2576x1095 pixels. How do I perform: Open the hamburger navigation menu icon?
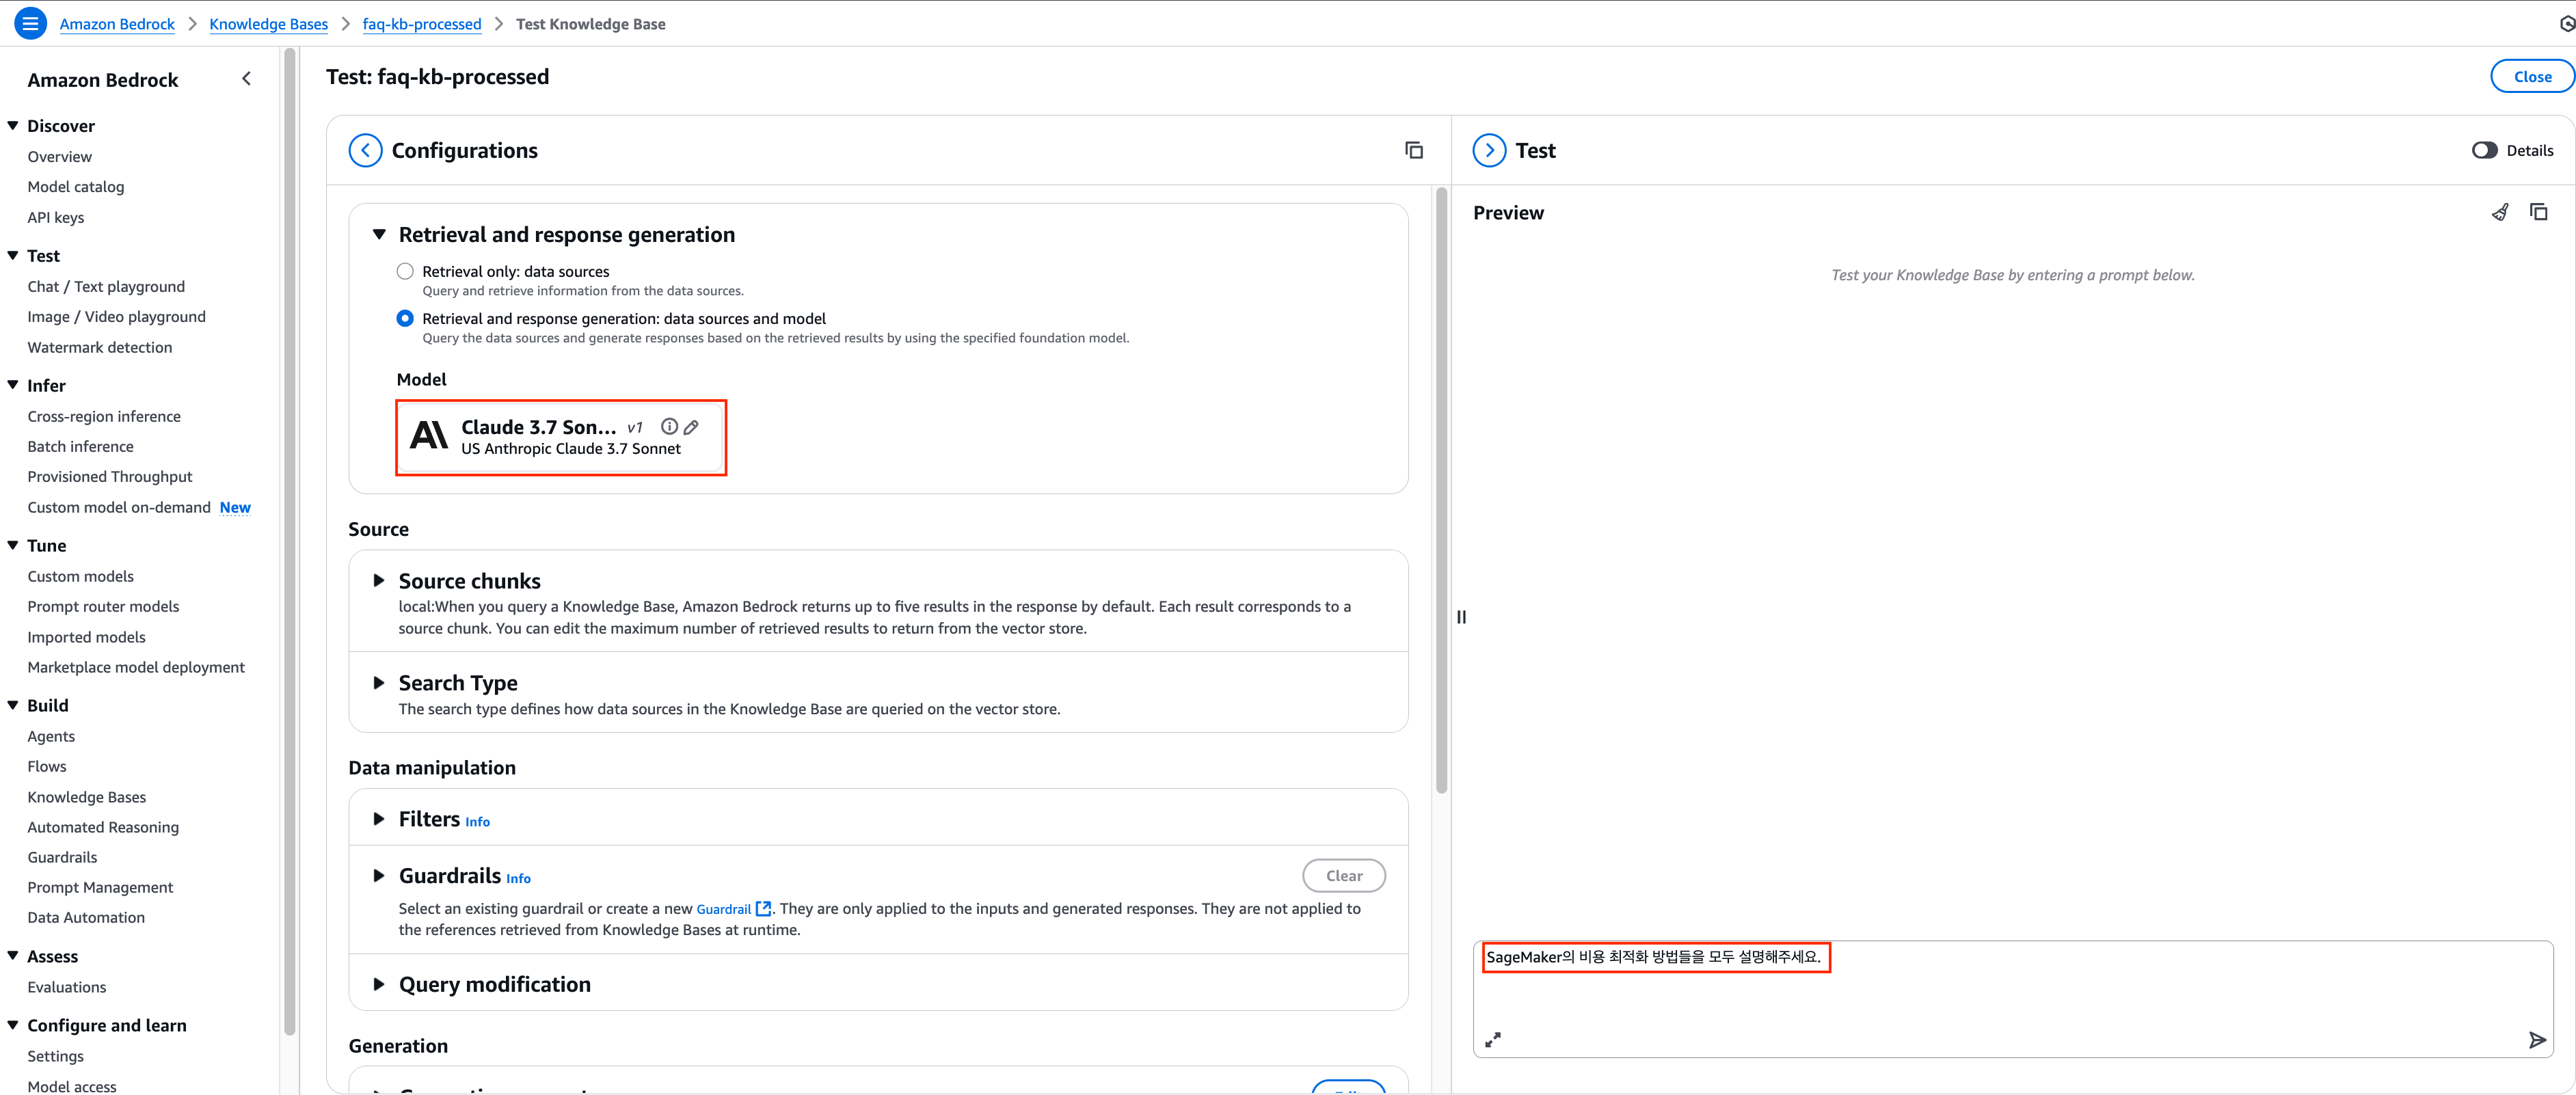click(30, 23)
